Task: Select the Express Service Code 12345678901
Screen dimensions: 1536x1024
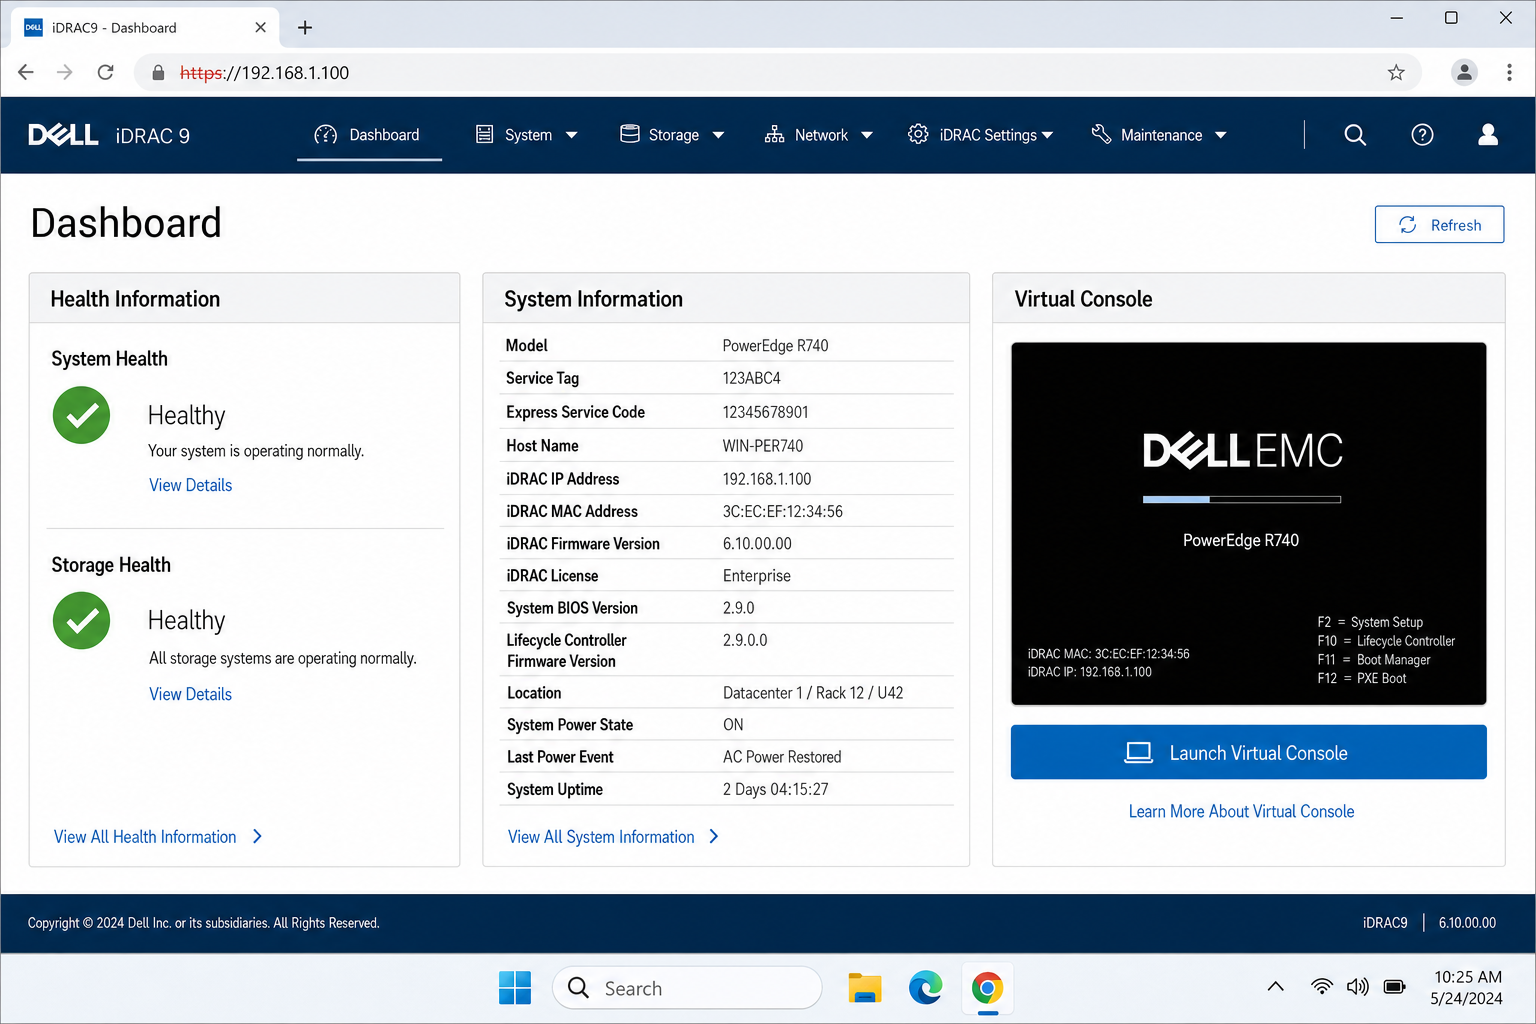Action: tap(765, 412)
